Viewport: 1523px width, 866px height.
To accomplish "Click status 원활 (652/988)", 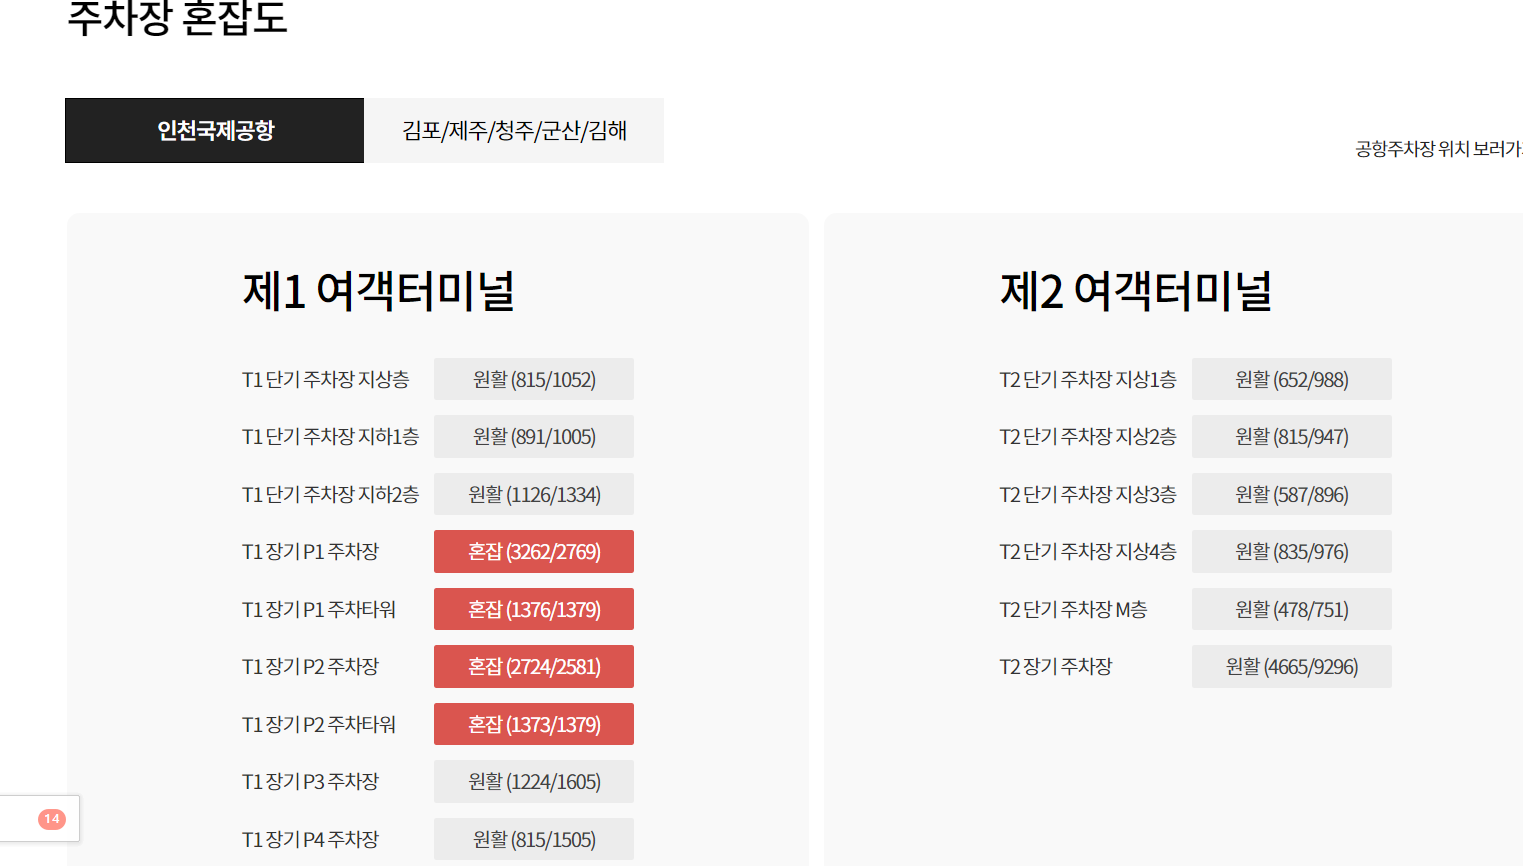I will [x=1292, y=379].
